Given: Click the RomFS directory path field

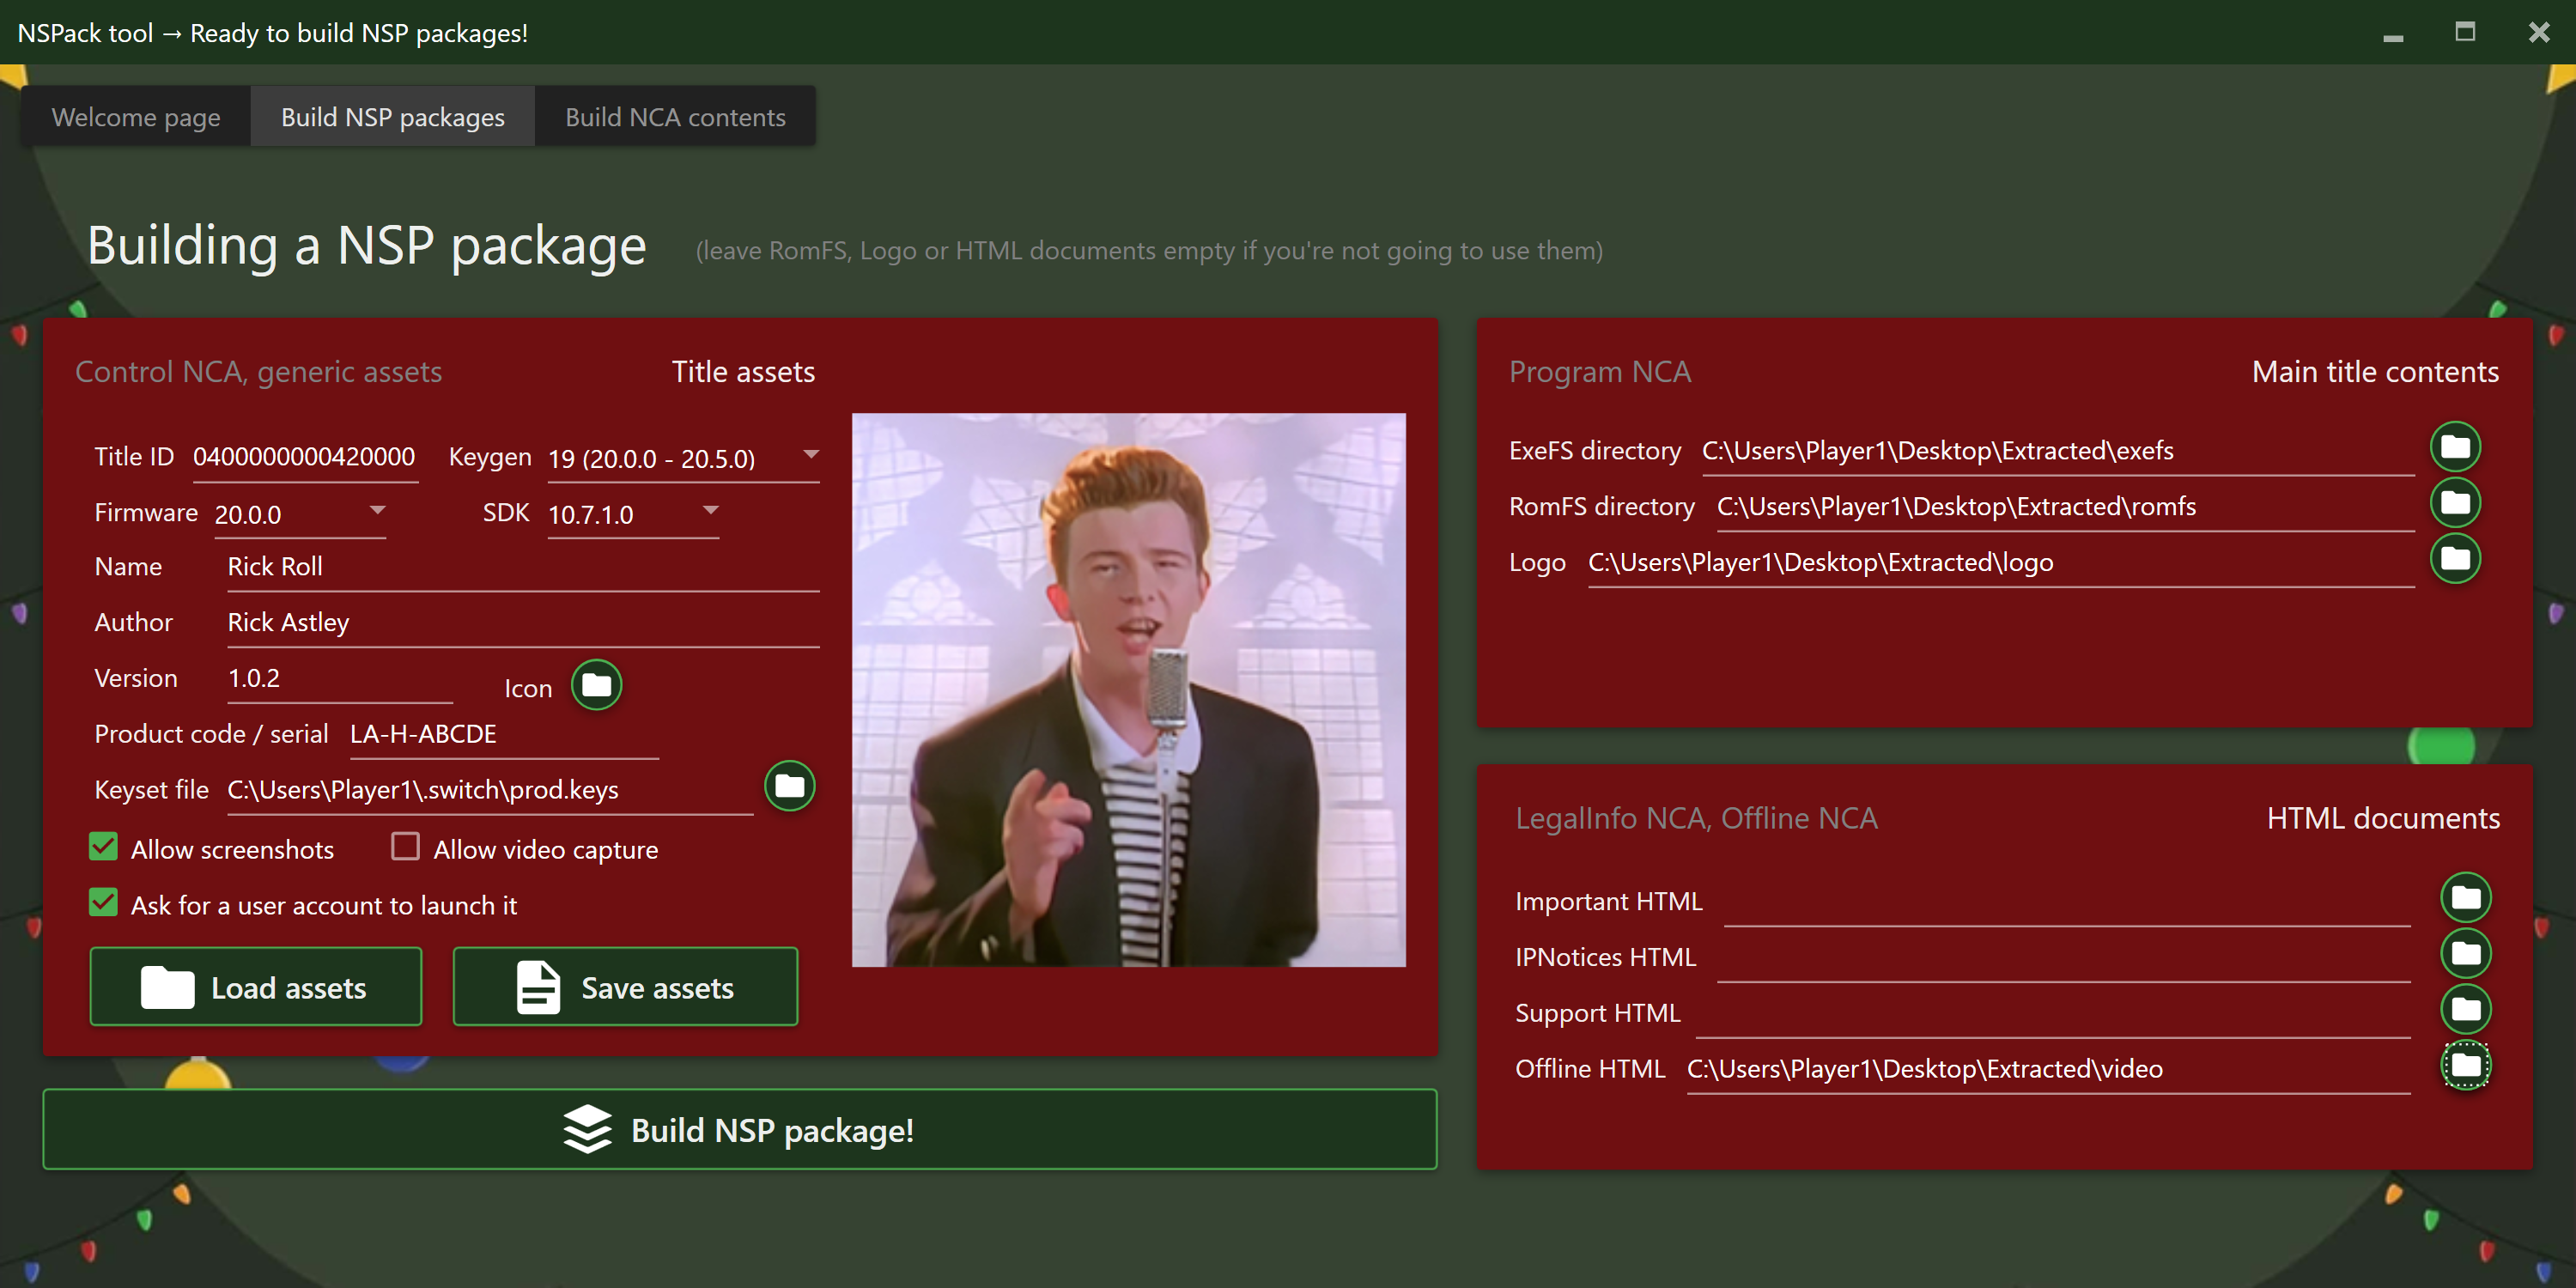Looking at the screenshot, I should pyautogui.click(x=2066, y=508).
